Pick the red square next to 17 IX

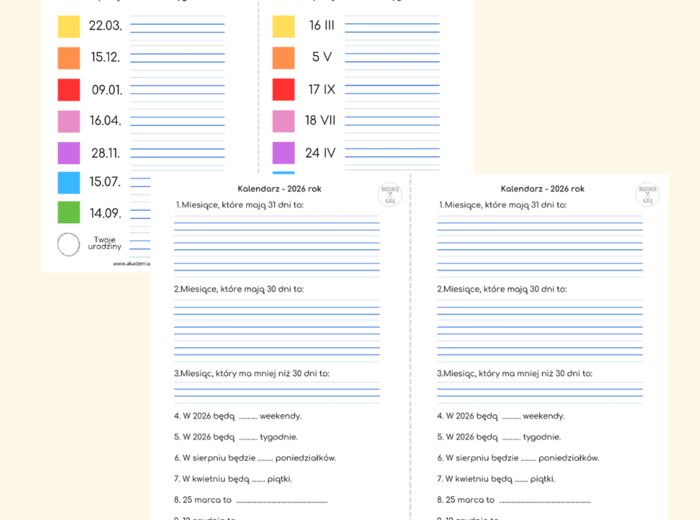(284, 90)
